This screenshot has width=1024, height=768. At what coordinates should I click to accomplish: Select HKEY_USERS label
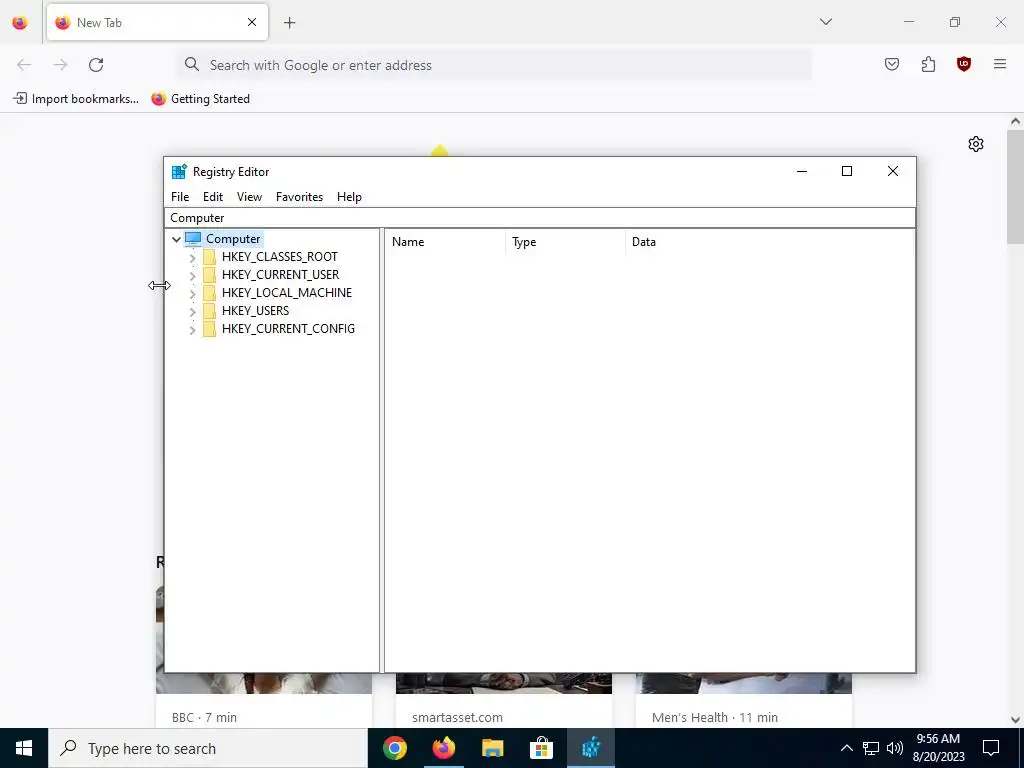coord(255,311)
